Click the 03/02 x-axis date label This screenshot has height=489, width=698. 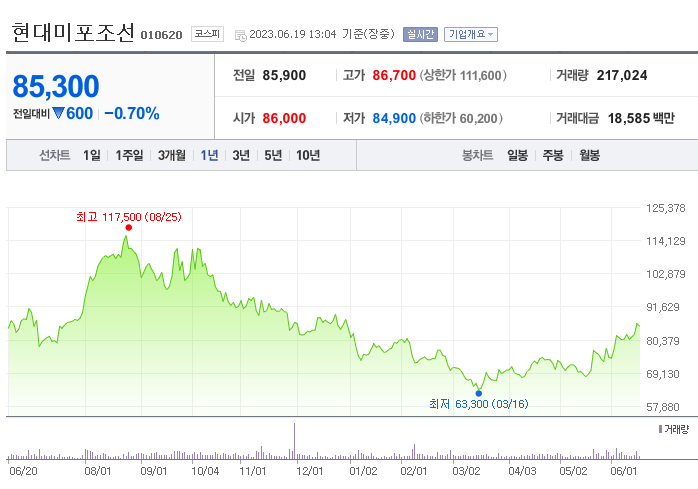467,471
